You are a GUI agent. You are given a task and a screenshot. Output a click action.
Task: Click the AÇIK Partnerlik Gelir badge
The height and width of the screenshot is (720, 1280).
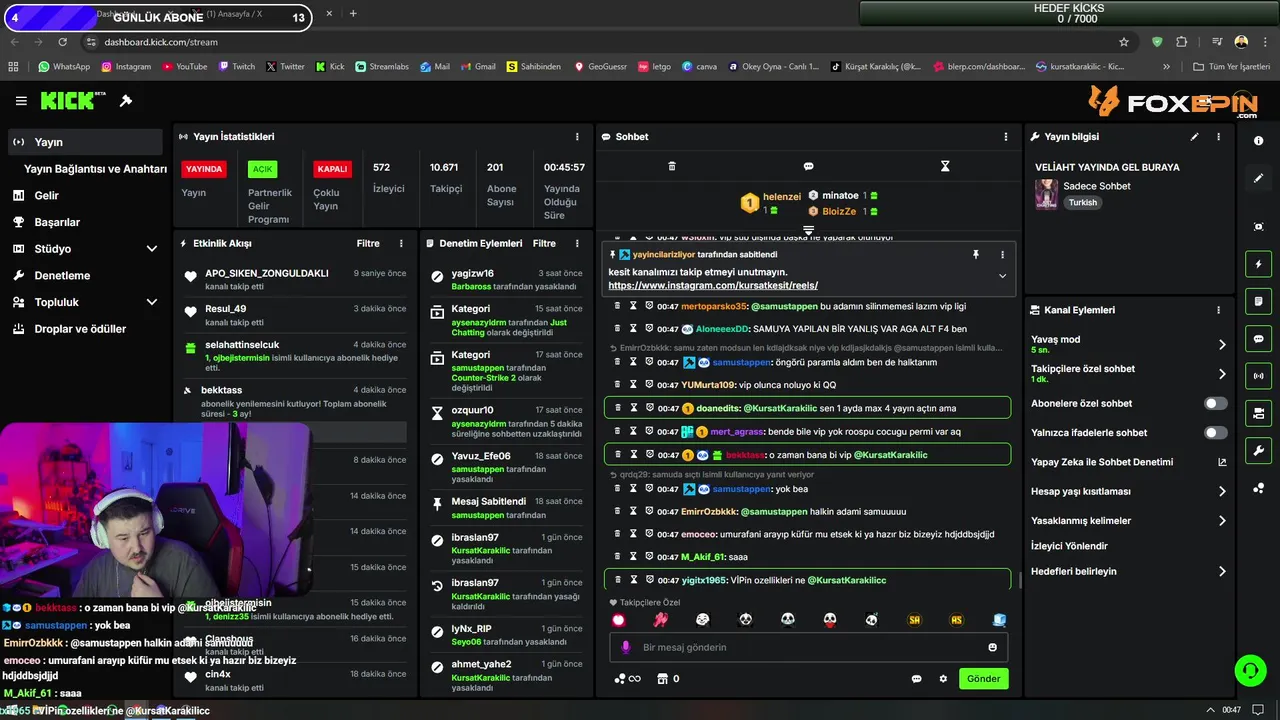tap(262, 169)
